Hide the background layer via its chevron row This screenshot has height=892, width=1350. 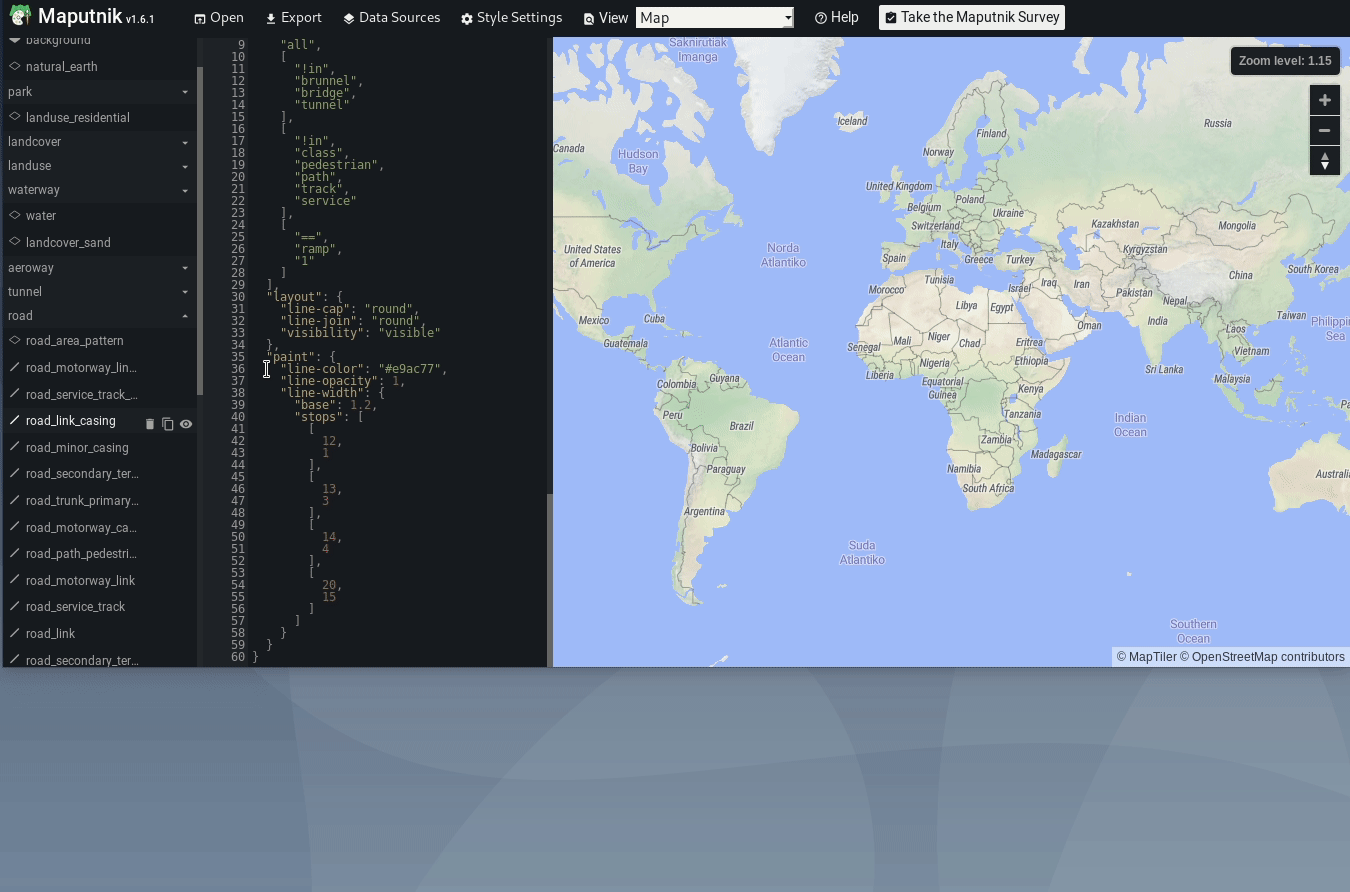pos(14,40)
